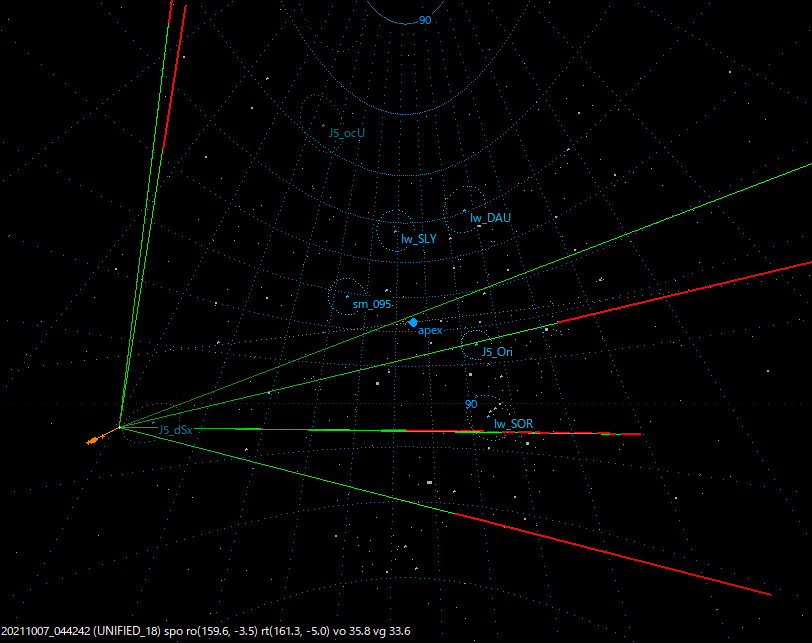This screenshot has width=812, height=643.
Task: Select the lw_SOR shower label
Action: pyautogui.click(x=512, y=423)
